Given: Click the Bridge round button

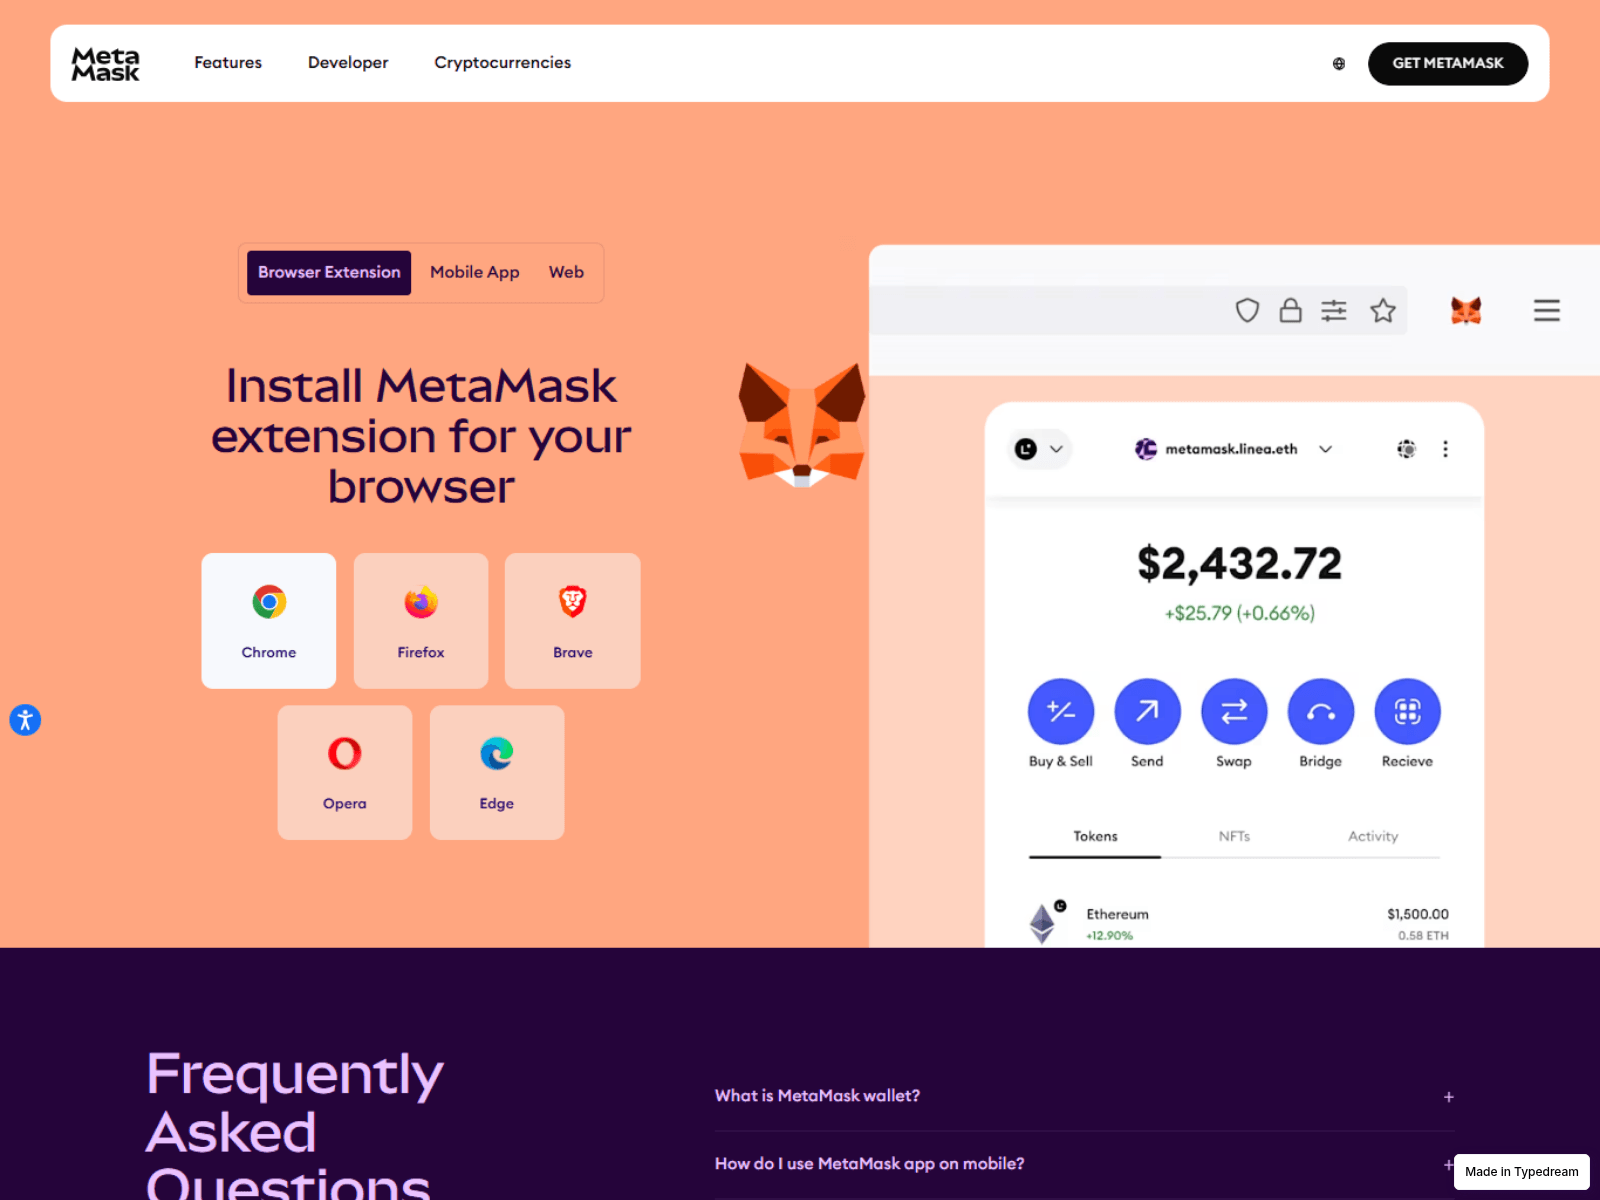Looking at the screenshot, I should (1321, 711).
